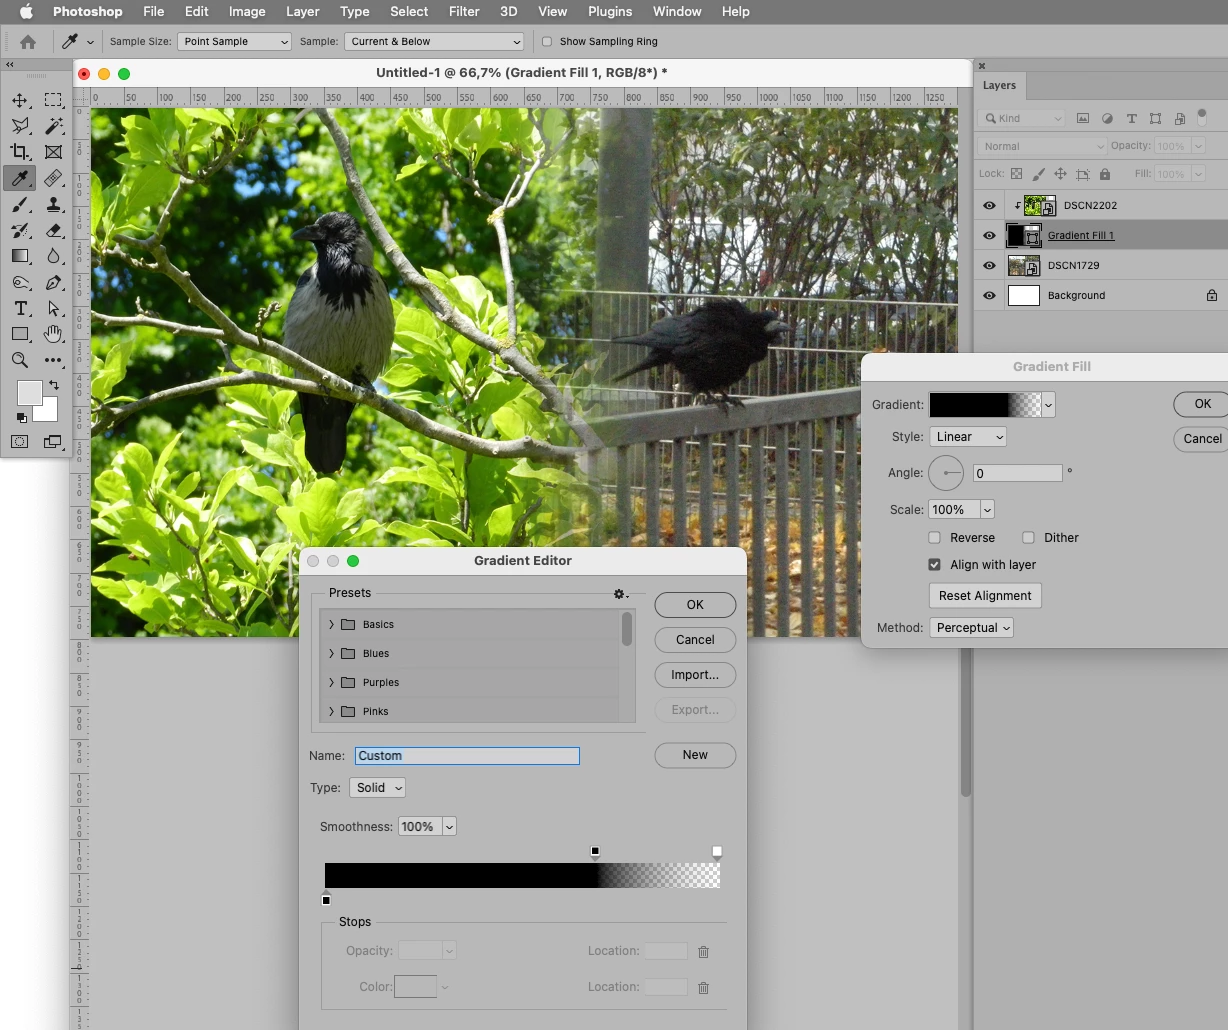Toggle the layer filtering switch

click(1202, 117)
